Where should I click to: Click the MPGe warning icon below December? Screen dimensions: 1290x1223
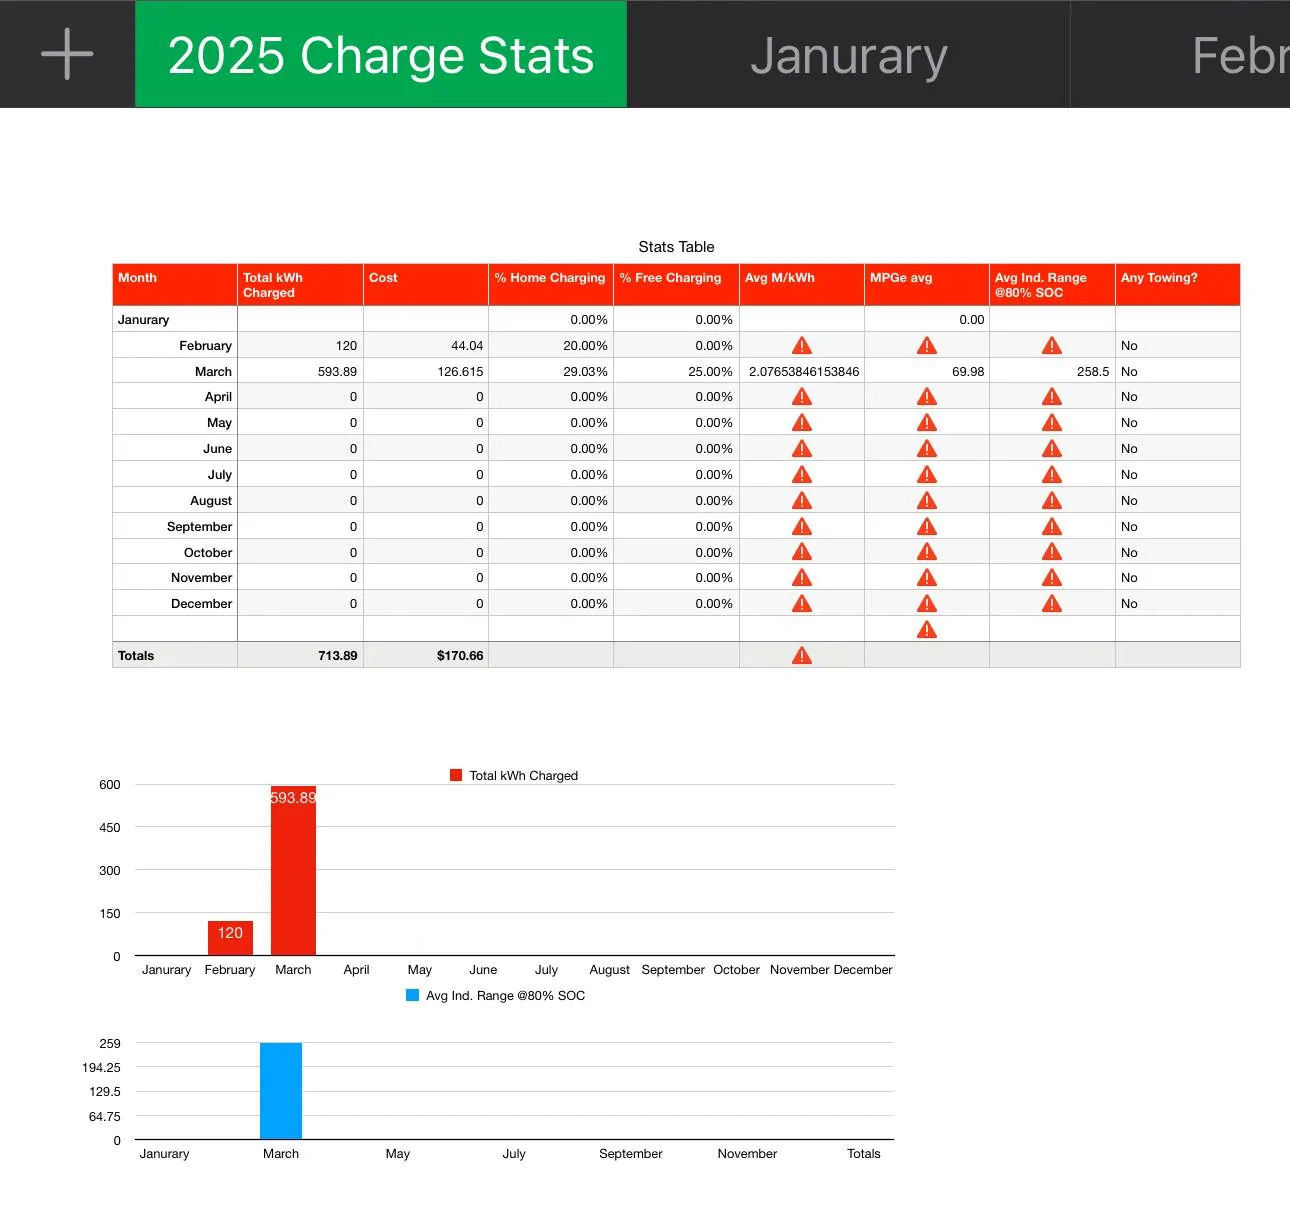[x=927, y=630]
